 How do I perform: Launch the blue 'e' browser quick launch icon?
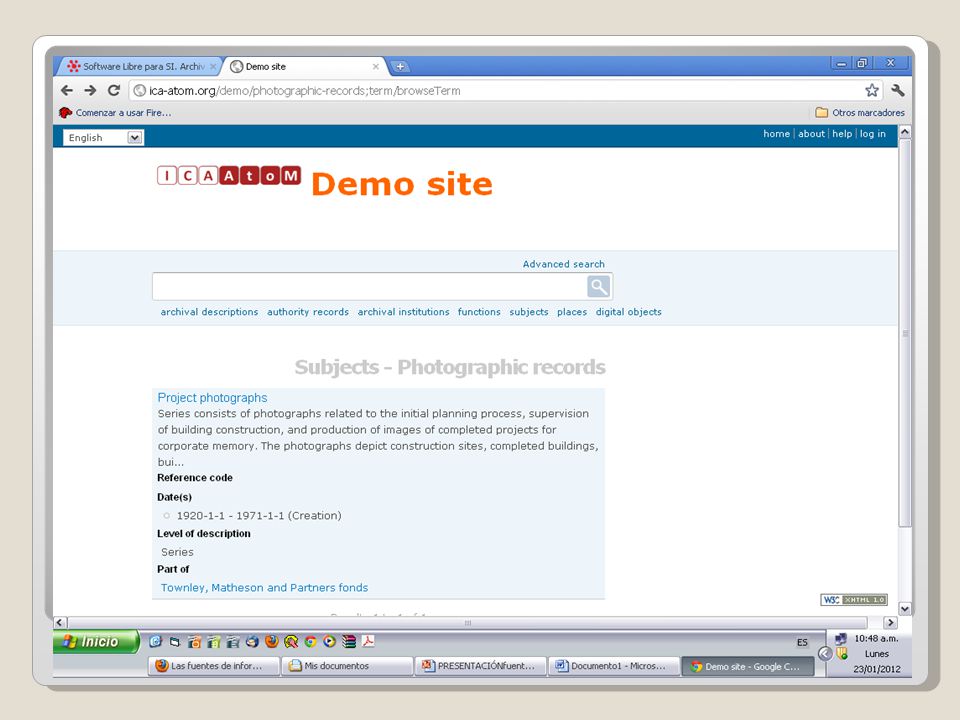156,641
